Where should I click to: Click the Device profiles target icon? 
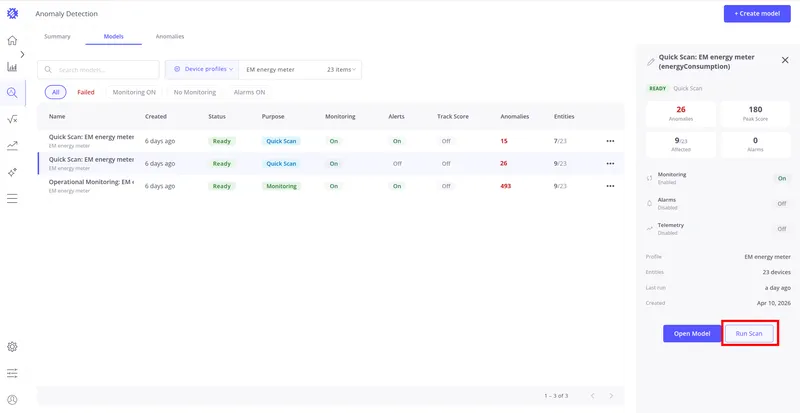click(x=177, y=69)
